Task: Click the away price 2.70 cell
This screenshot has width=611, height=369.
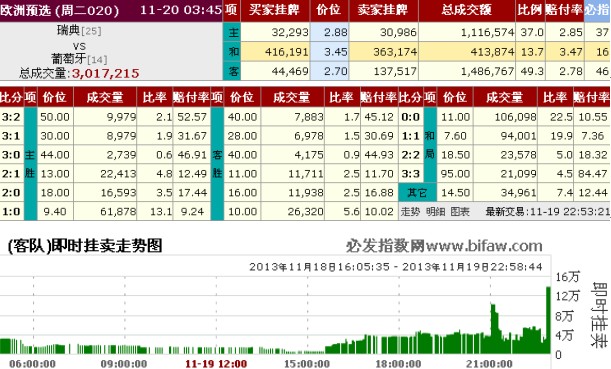Action: 330,71
